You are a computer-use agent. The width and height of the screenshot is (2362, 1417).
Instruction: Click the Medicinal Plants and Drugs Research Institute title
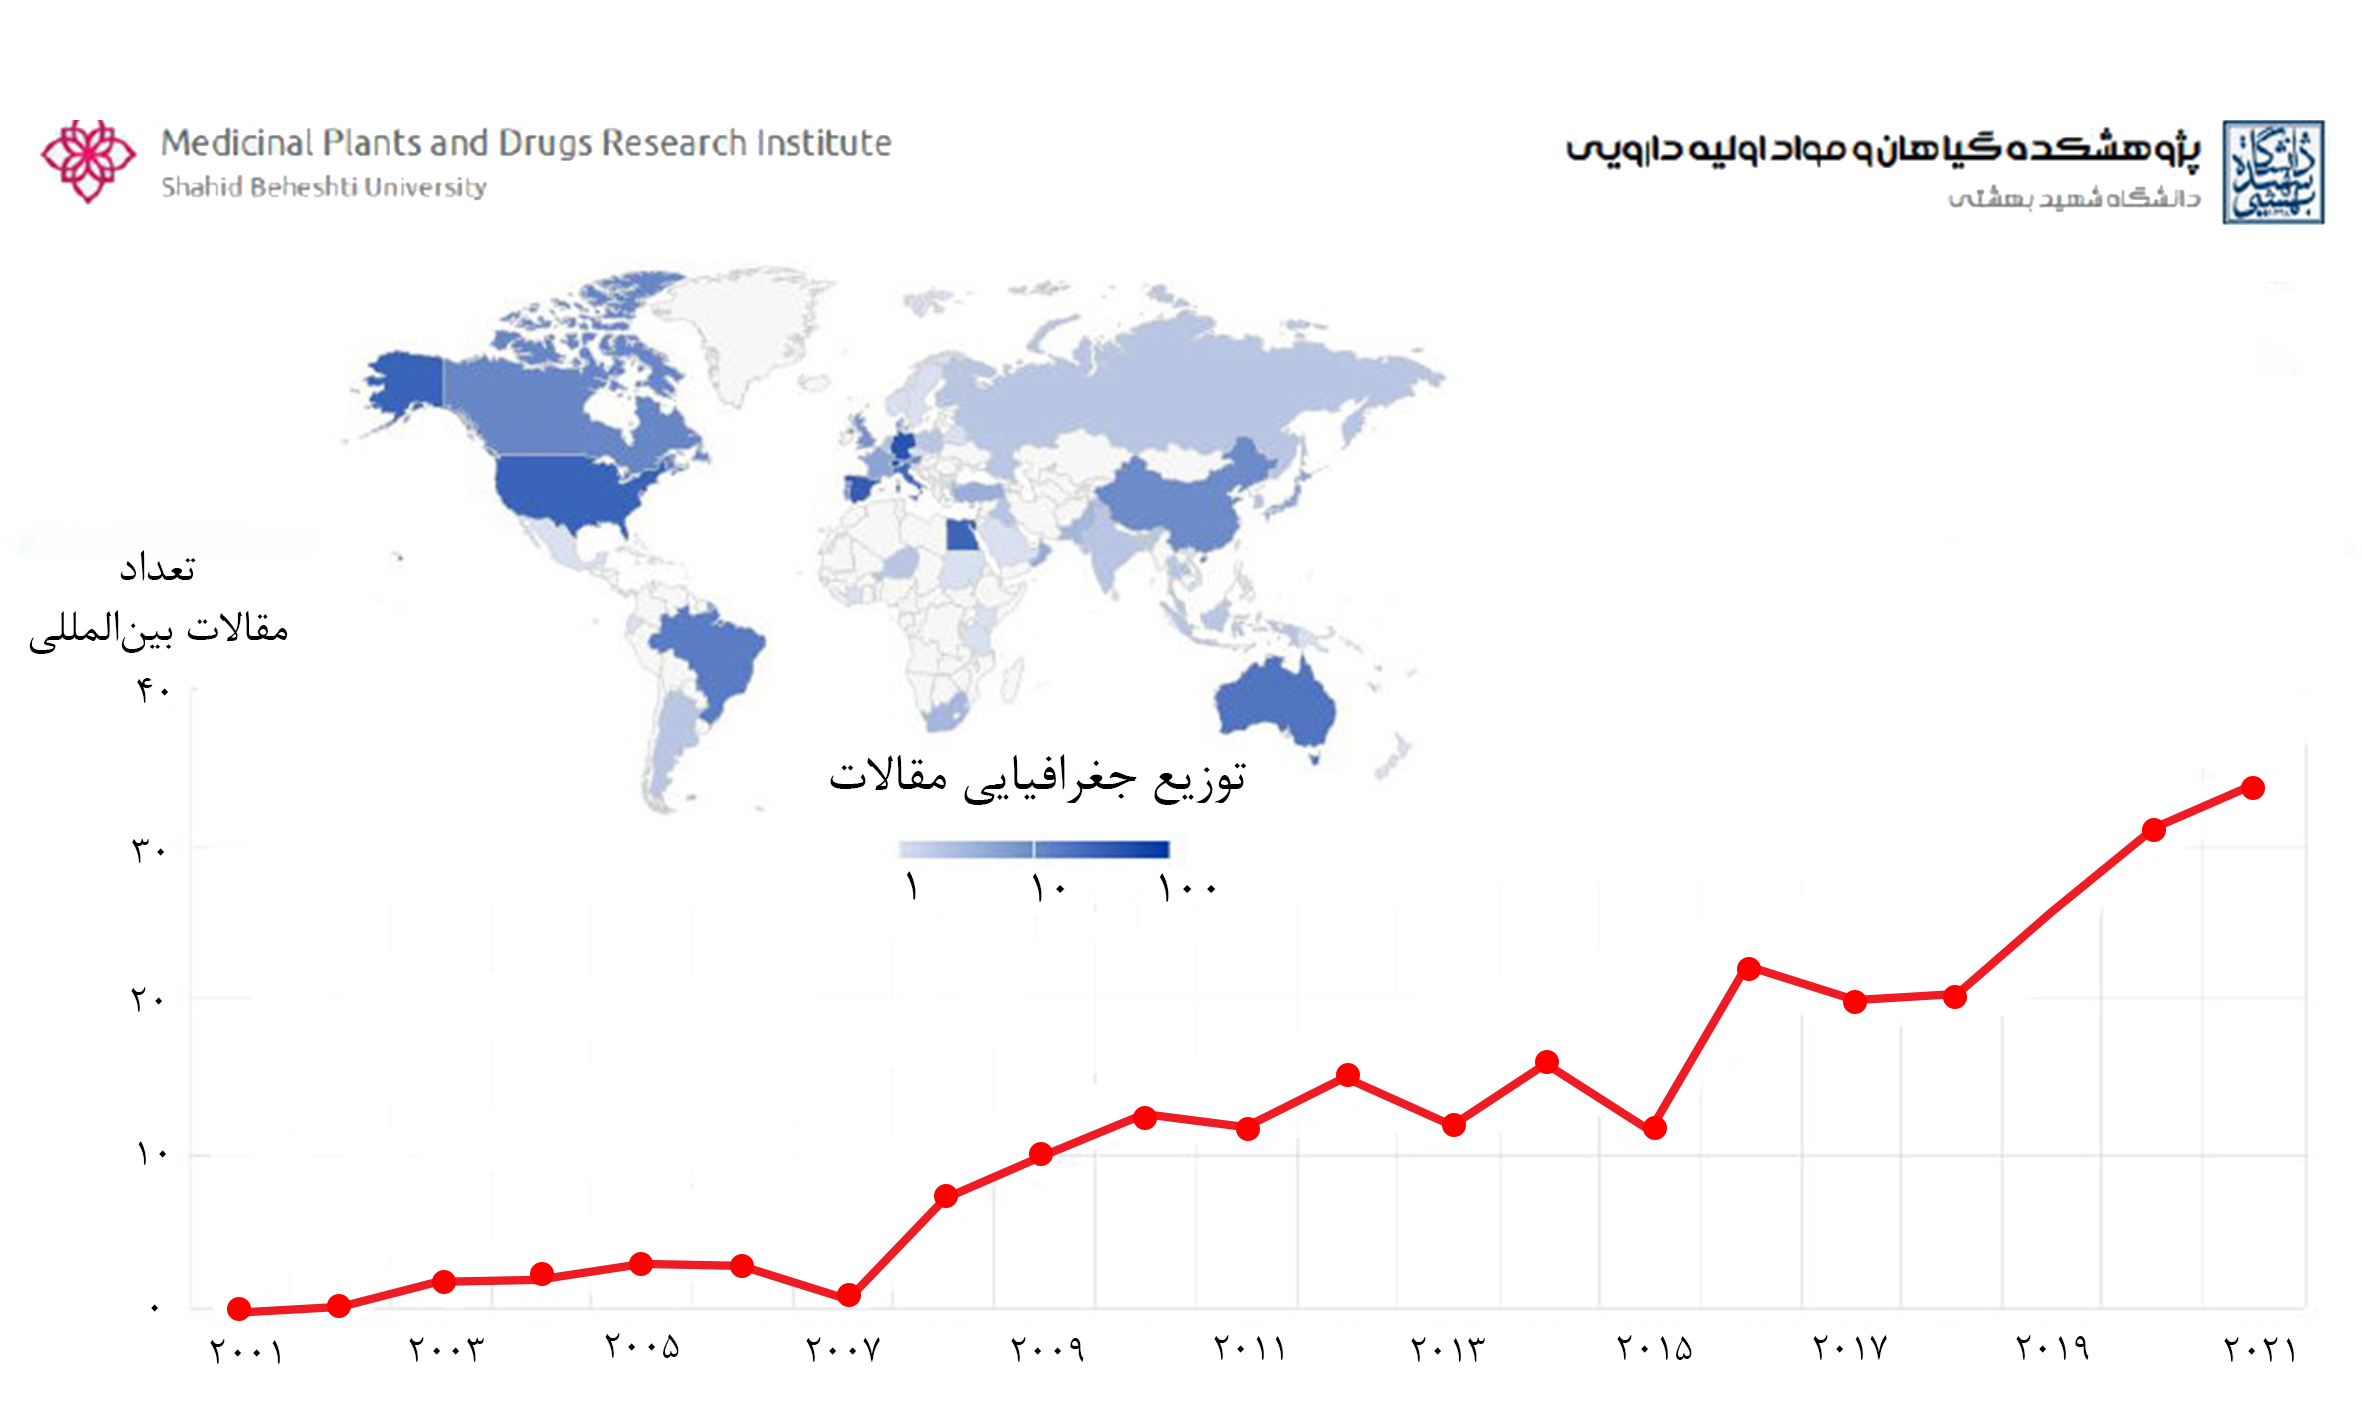[x=526, y=143]
